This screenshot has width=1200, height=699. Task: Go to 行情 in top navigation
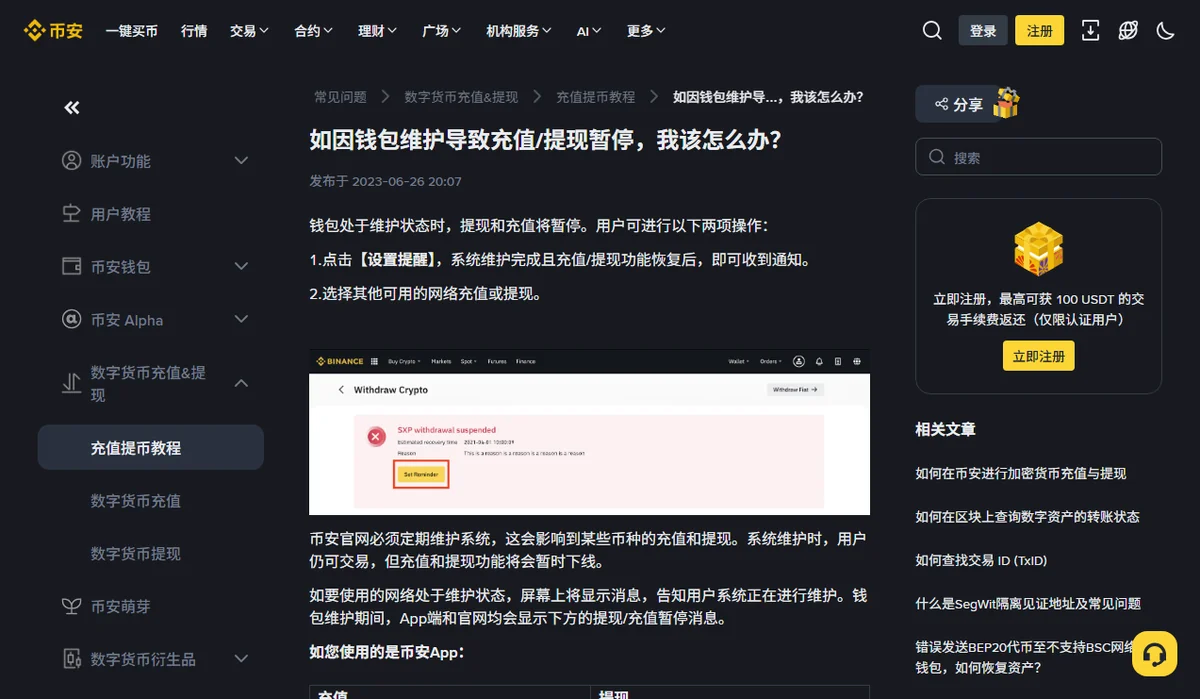click(194, 31)
